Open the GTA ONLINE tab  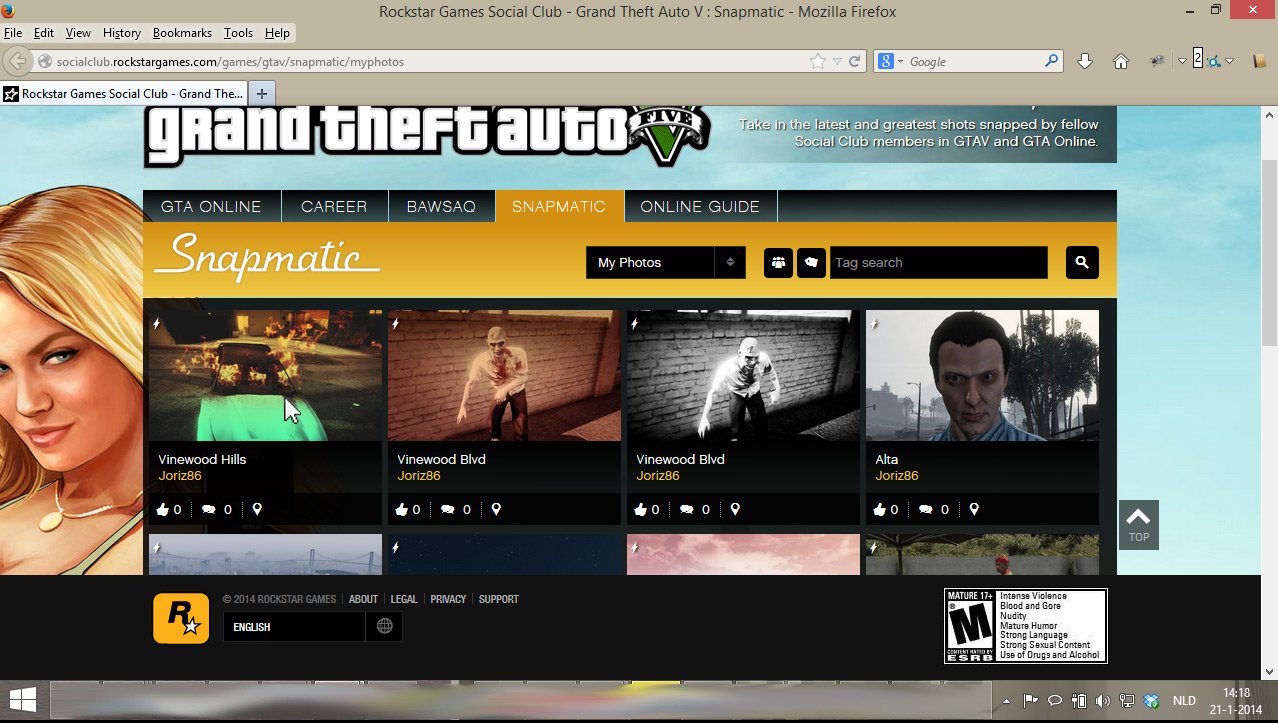coord(211,206)
